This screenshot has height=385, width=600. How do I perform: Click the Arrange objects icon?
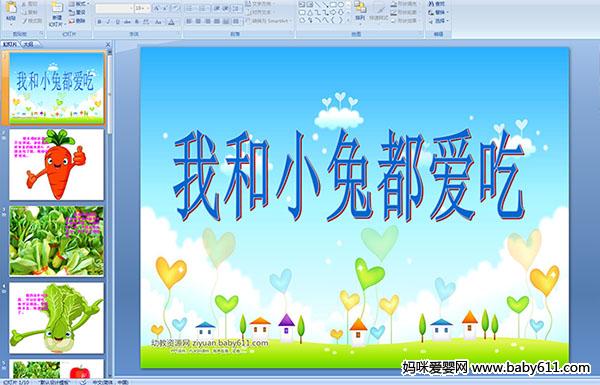point(360,11)
